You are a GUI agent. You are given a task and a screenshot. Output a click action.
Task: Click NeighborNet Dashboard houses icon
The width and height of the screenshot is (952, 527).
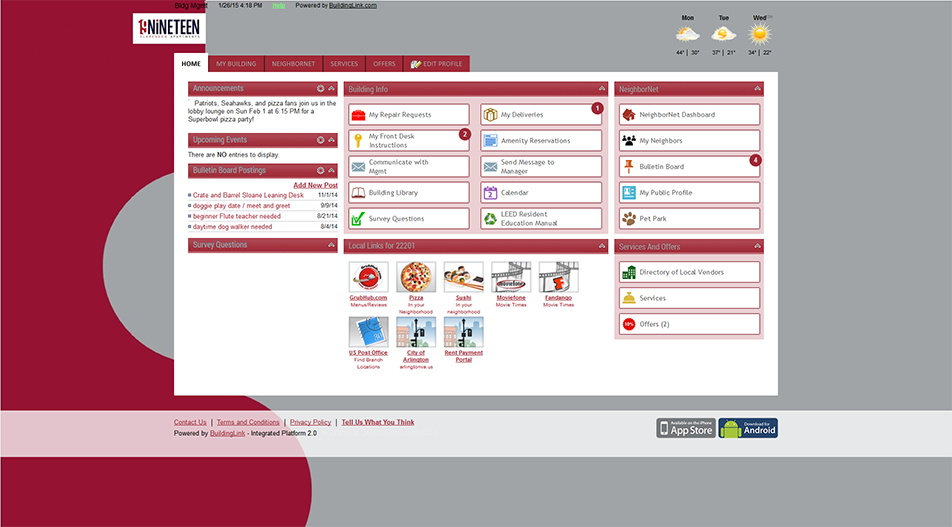(x=629, y=115)
